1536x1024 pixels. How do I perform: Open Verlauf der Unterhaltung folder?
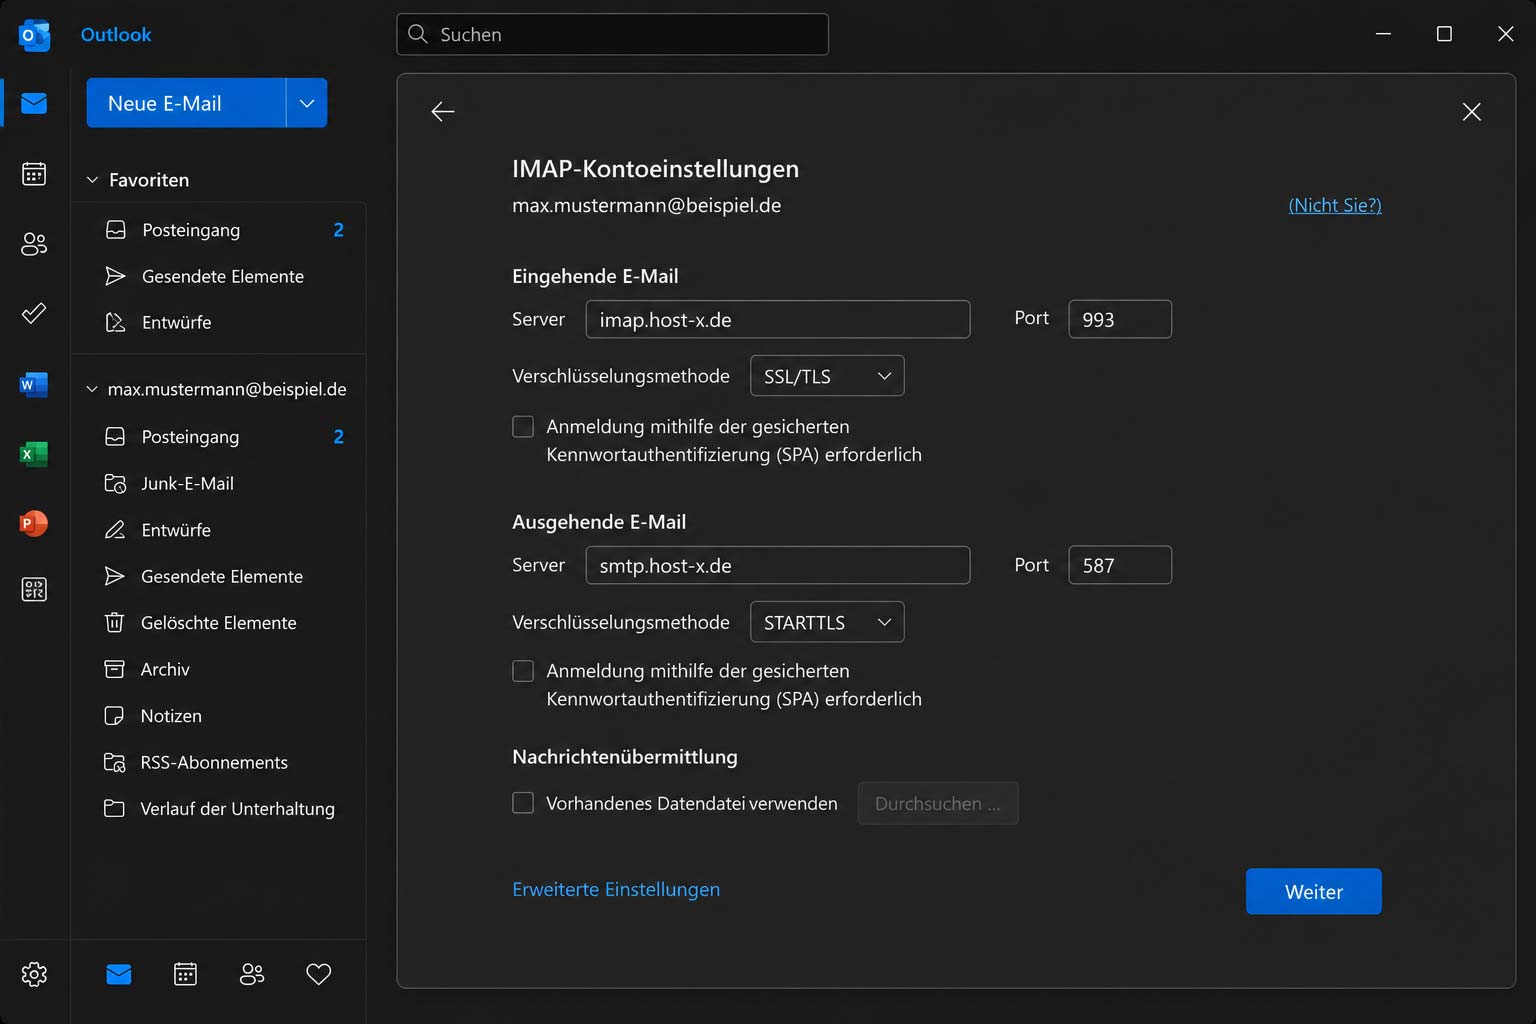[x=219, y=808]
